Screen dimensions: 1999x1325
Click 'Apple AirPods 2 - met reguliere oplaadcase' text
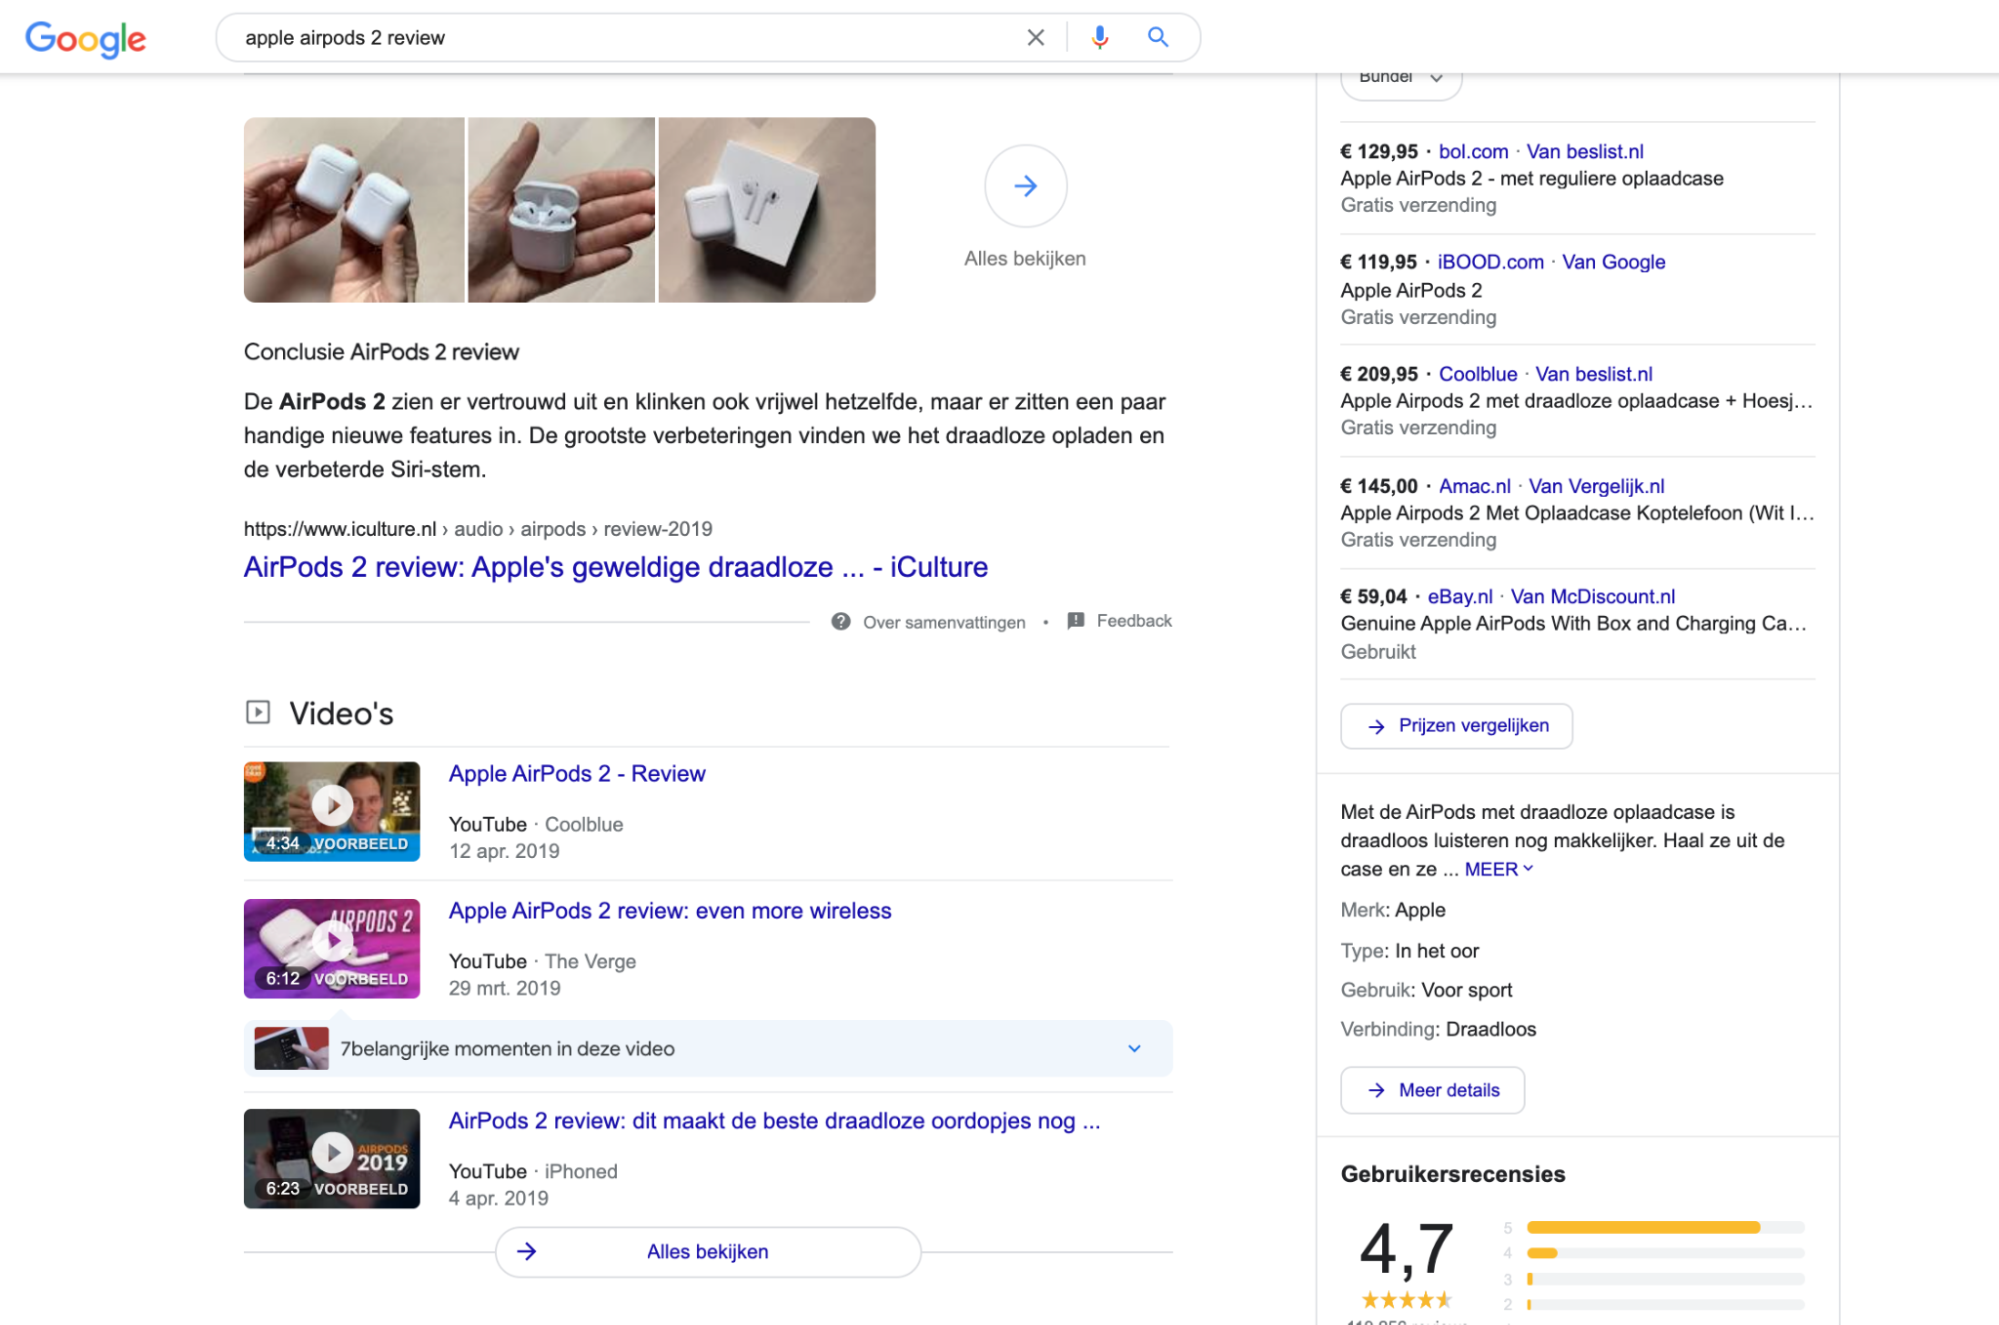click(1532, 179)
